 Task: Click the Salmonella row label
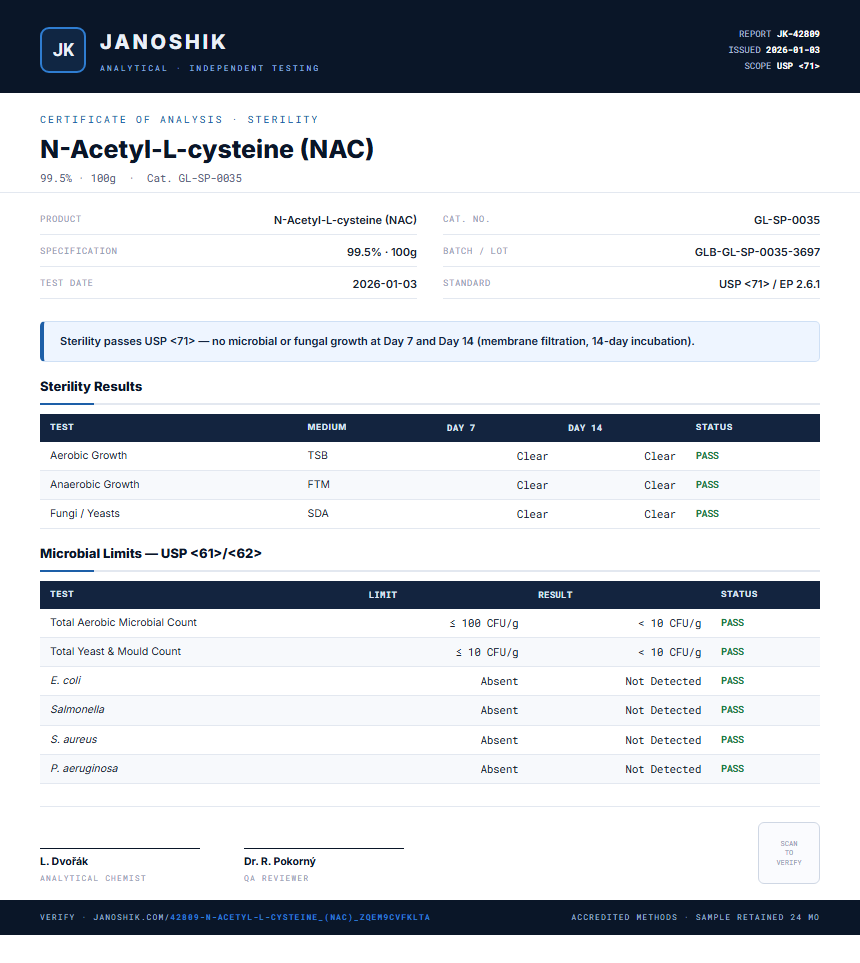[77, 709]
